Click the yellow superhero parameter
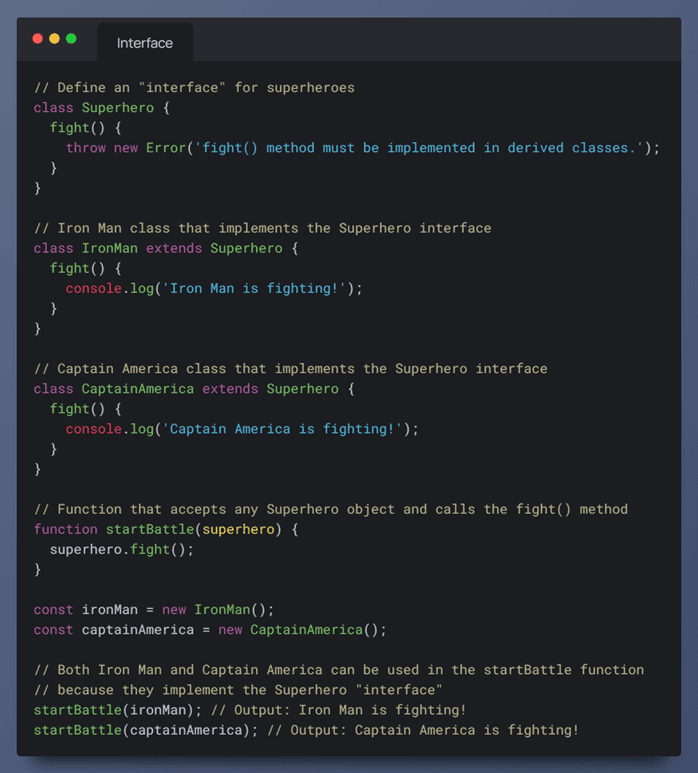The height and width of the screenshot is (773, 698). pyautogui.click(x=239, y=529)
